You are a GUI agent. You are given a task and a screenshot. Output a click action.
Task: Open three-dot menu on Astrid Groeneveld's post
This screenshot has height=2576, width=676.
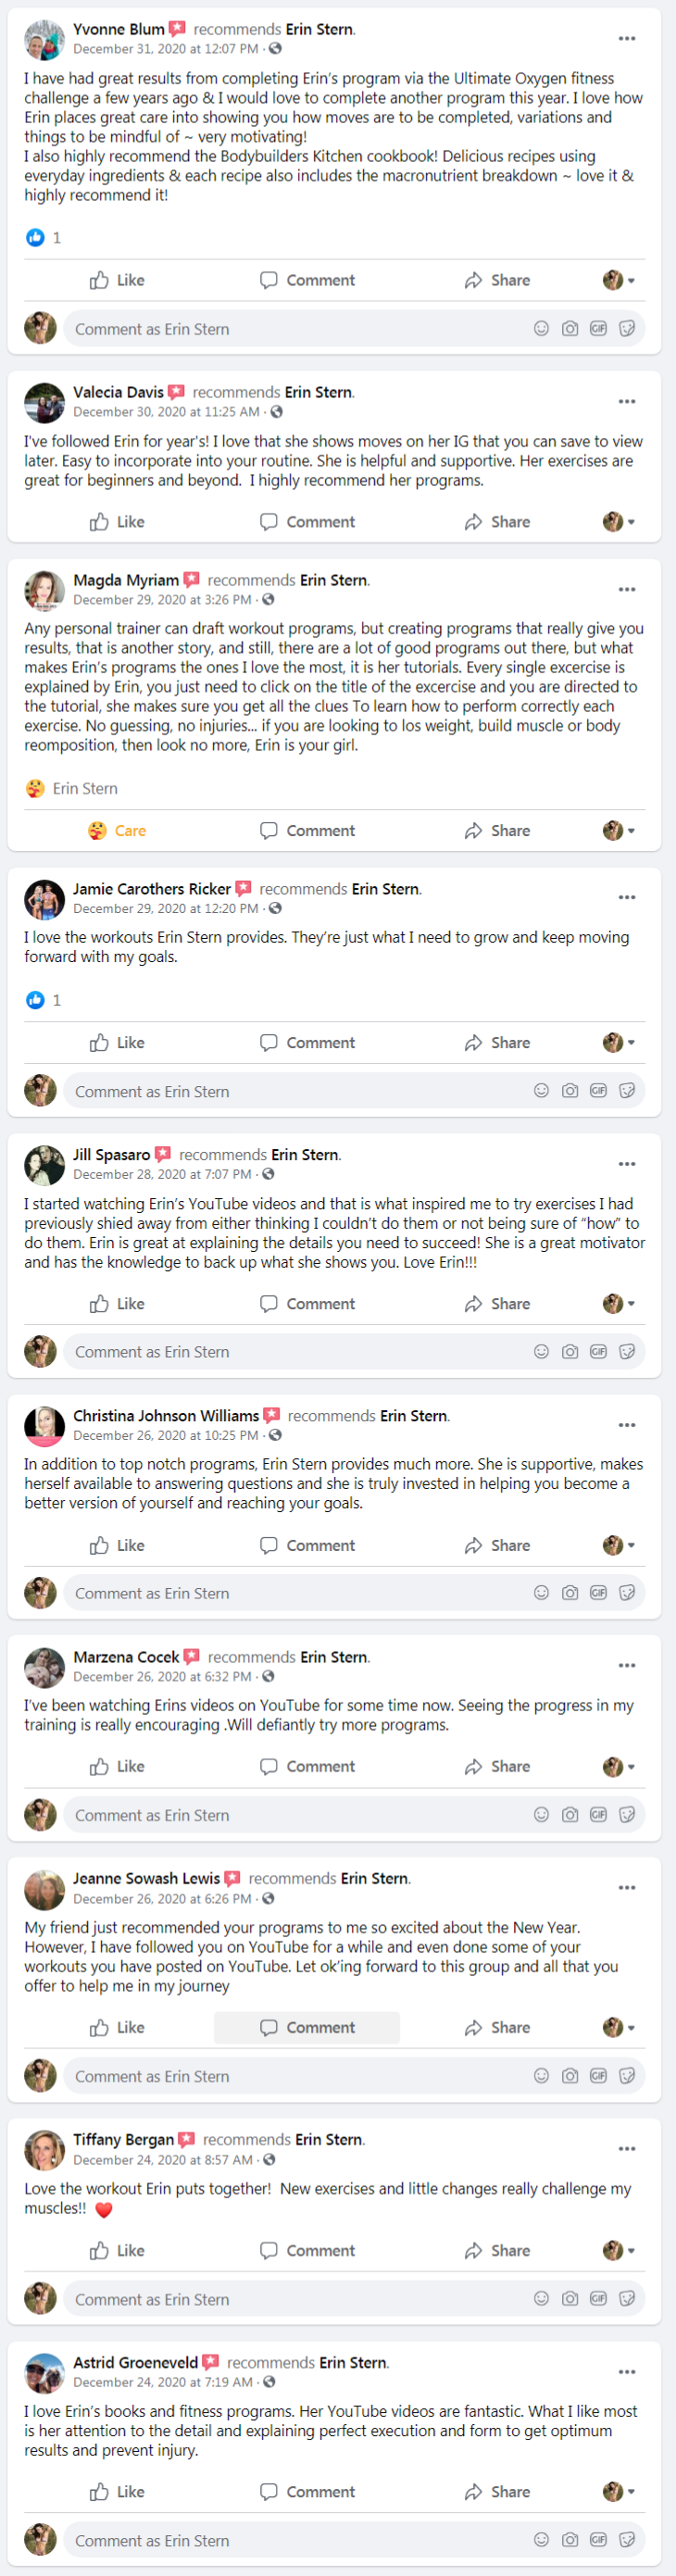pos(626,2372)
